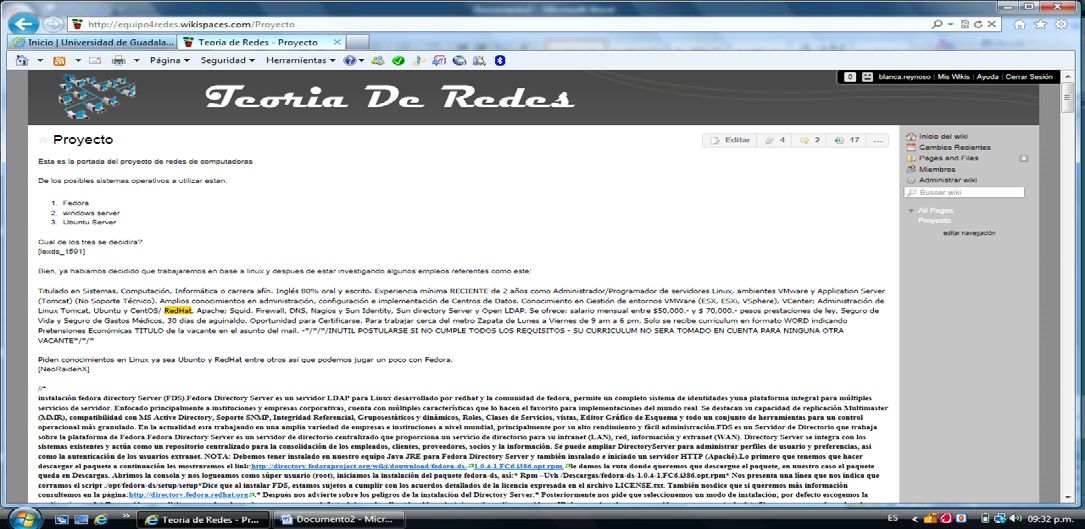Click the research binoculars toolbar icon

click(480, 60)
